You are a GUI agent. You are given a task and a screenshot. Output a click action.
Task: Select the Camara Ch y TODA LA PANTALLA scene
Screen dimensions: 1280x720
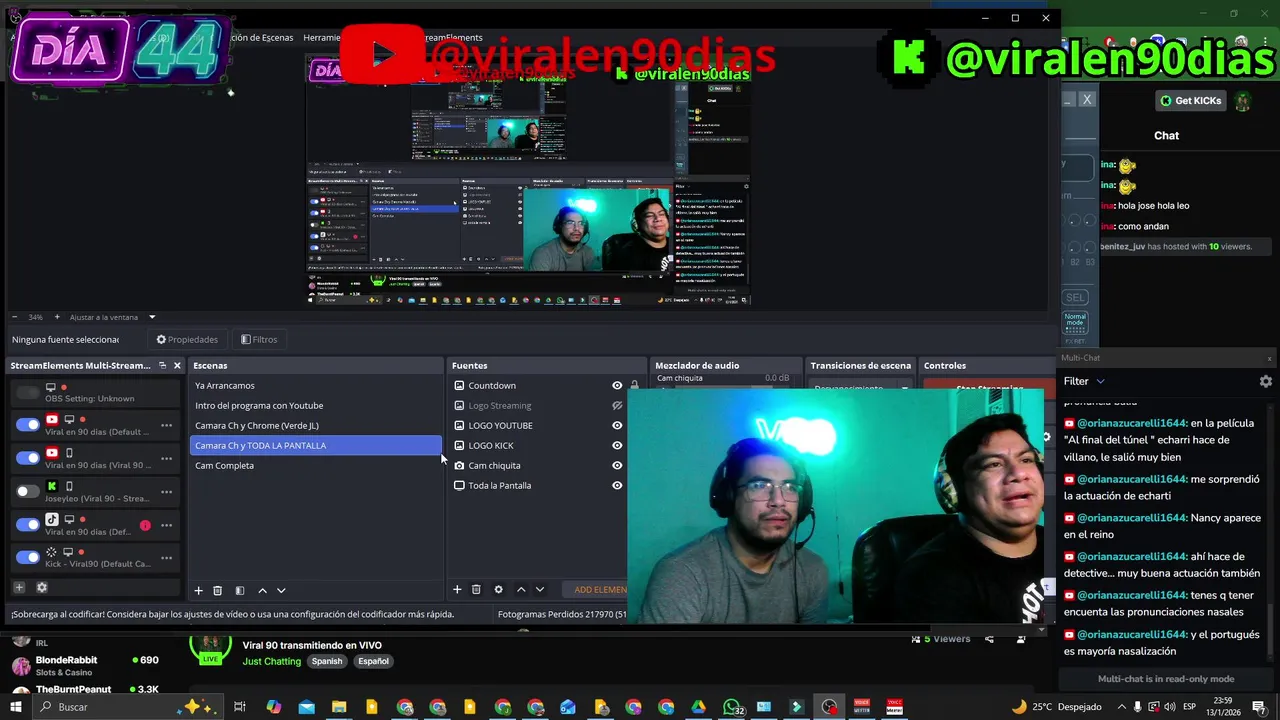(315, 445)
